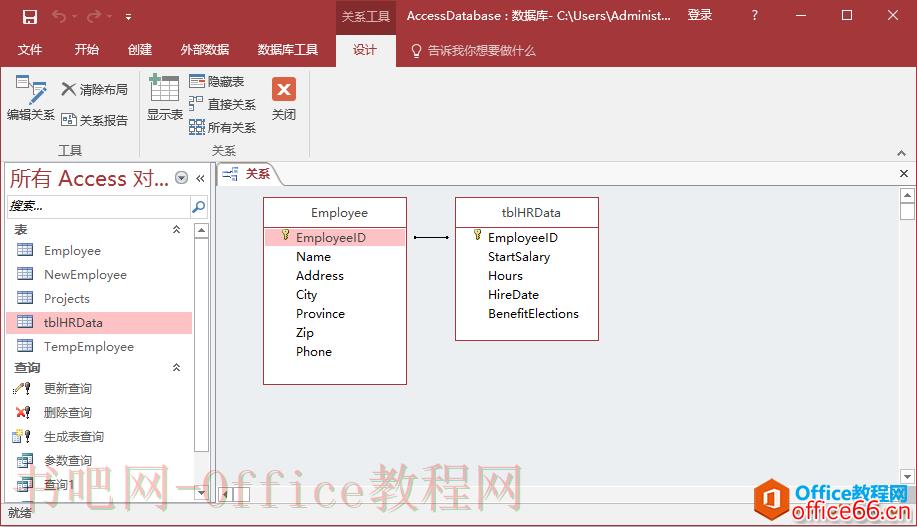The image size is (917, 527).
Task: Select the Address field in Employee box
Action: pos(320,275)
